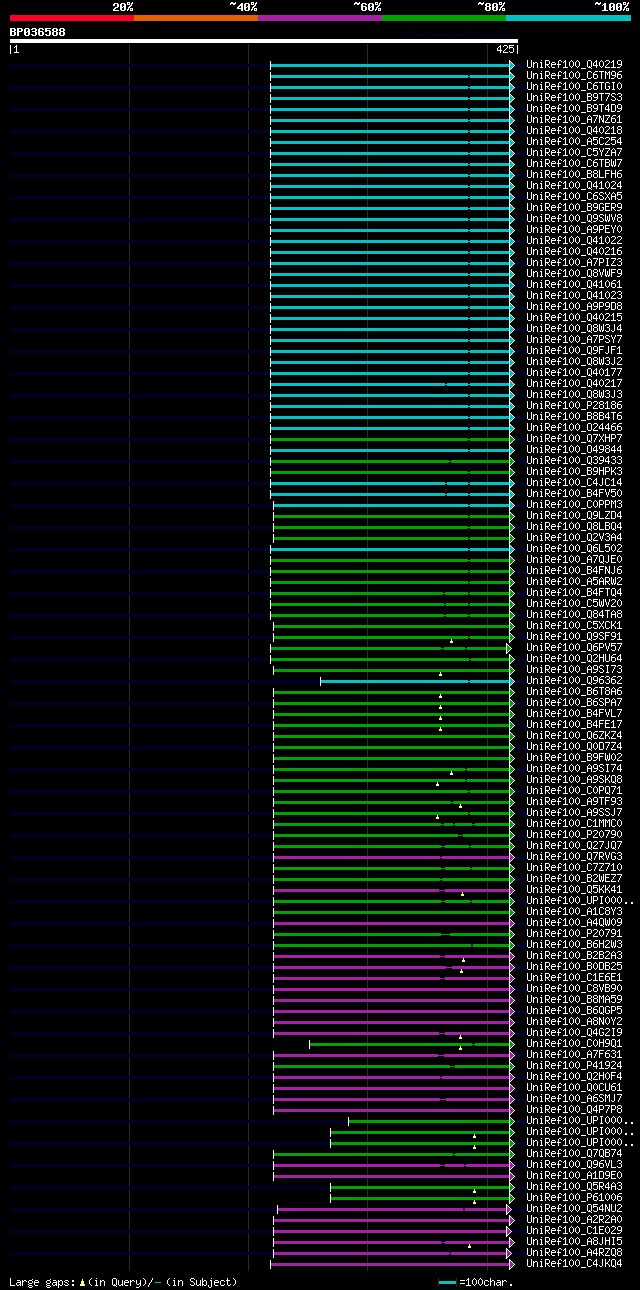Select the UniRef100_P41924 label
This screenshot has height=1290, width=640.
[574, 1066]
